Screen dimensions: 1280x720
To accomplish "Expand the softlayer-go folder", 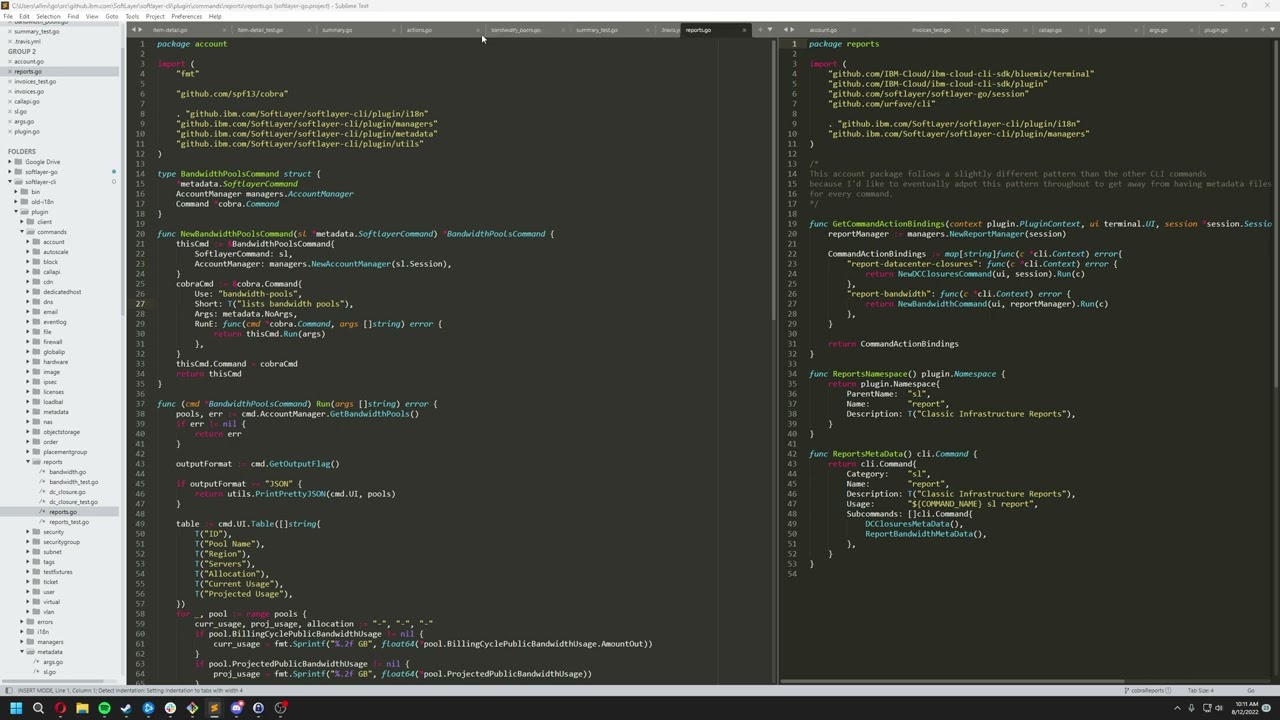I will click(11, 171).
